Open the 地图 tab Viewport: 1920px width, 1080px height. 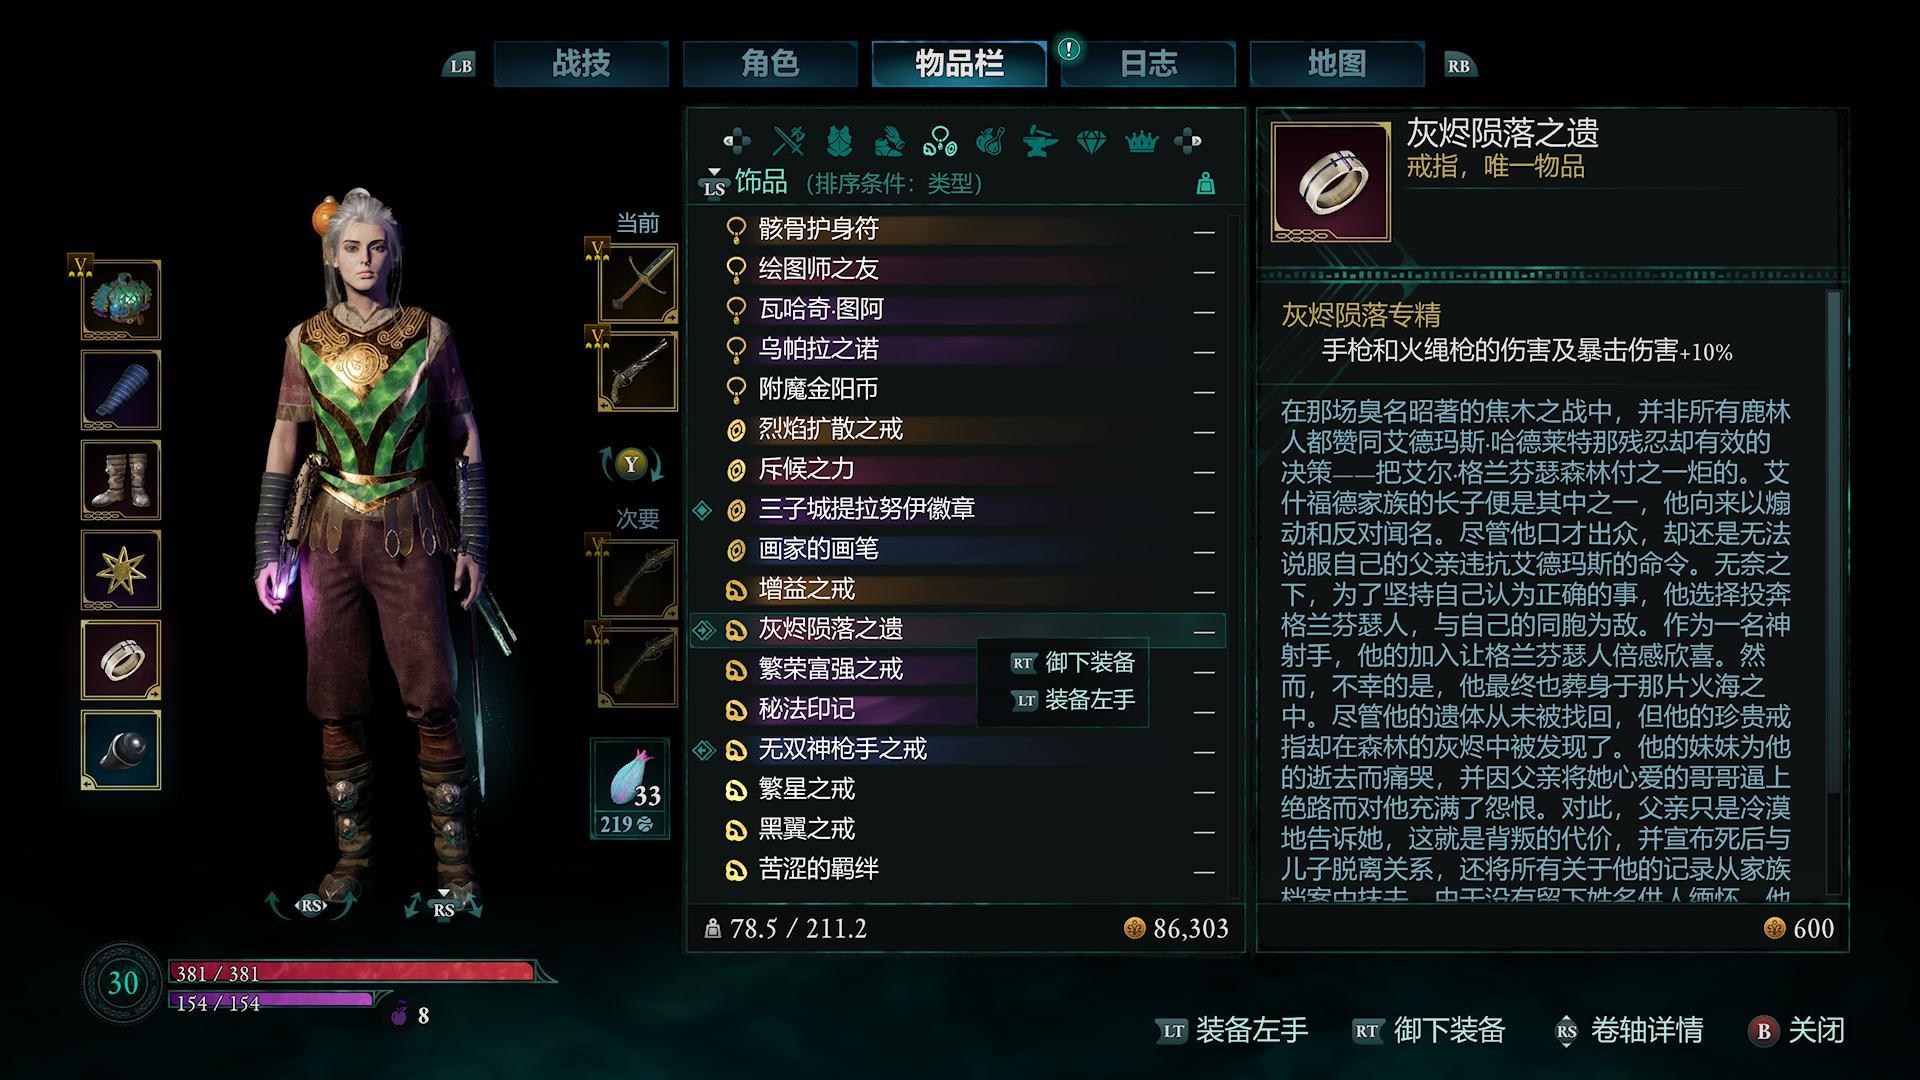(1337, 64)
